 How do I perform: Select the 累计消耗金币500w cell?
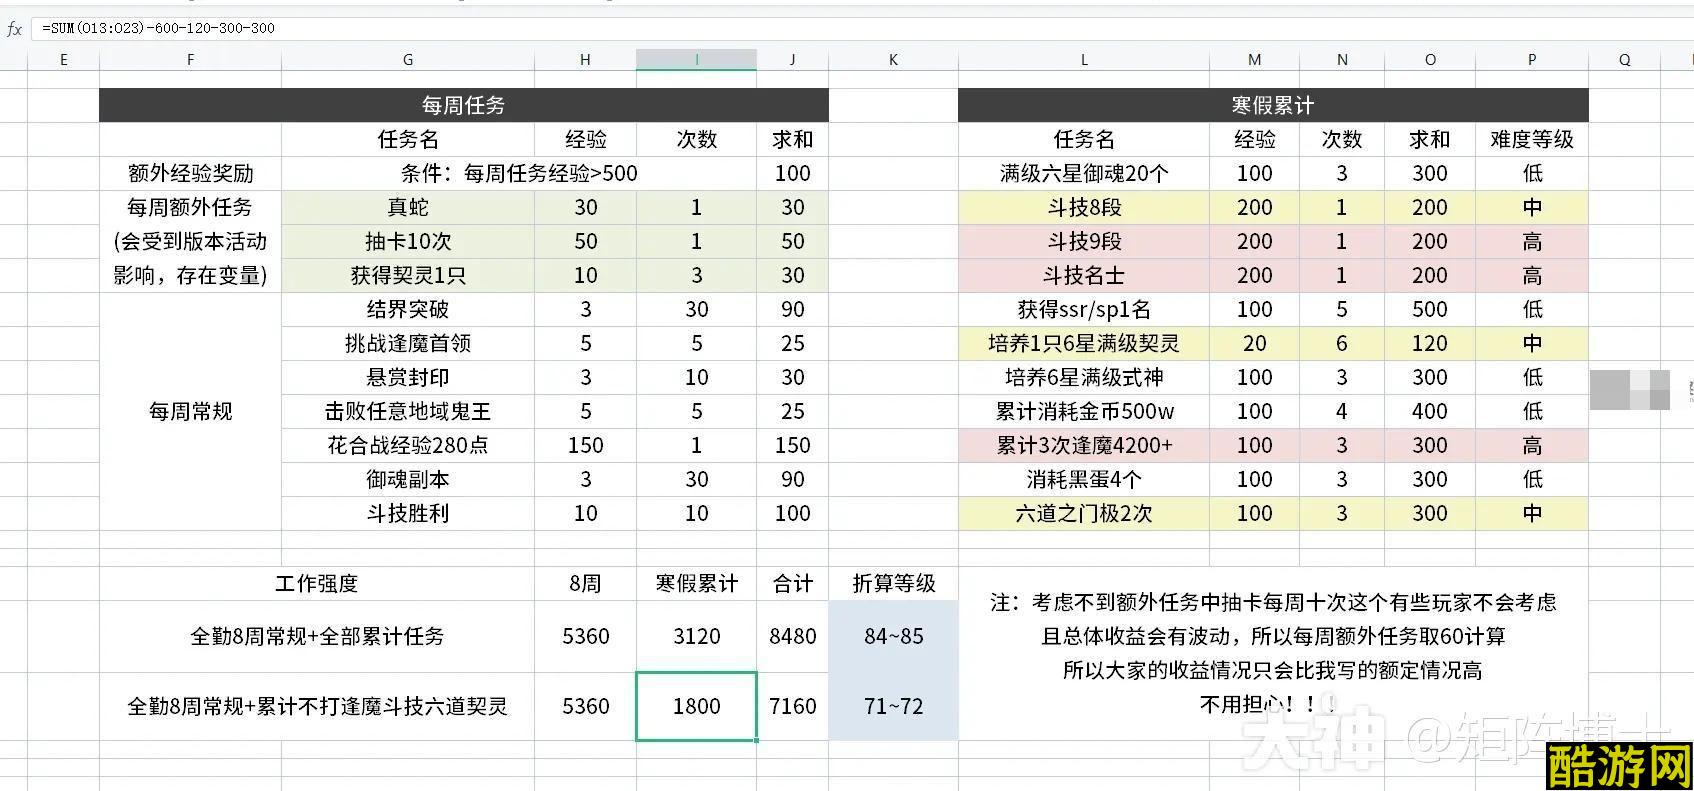(1084, 411)
